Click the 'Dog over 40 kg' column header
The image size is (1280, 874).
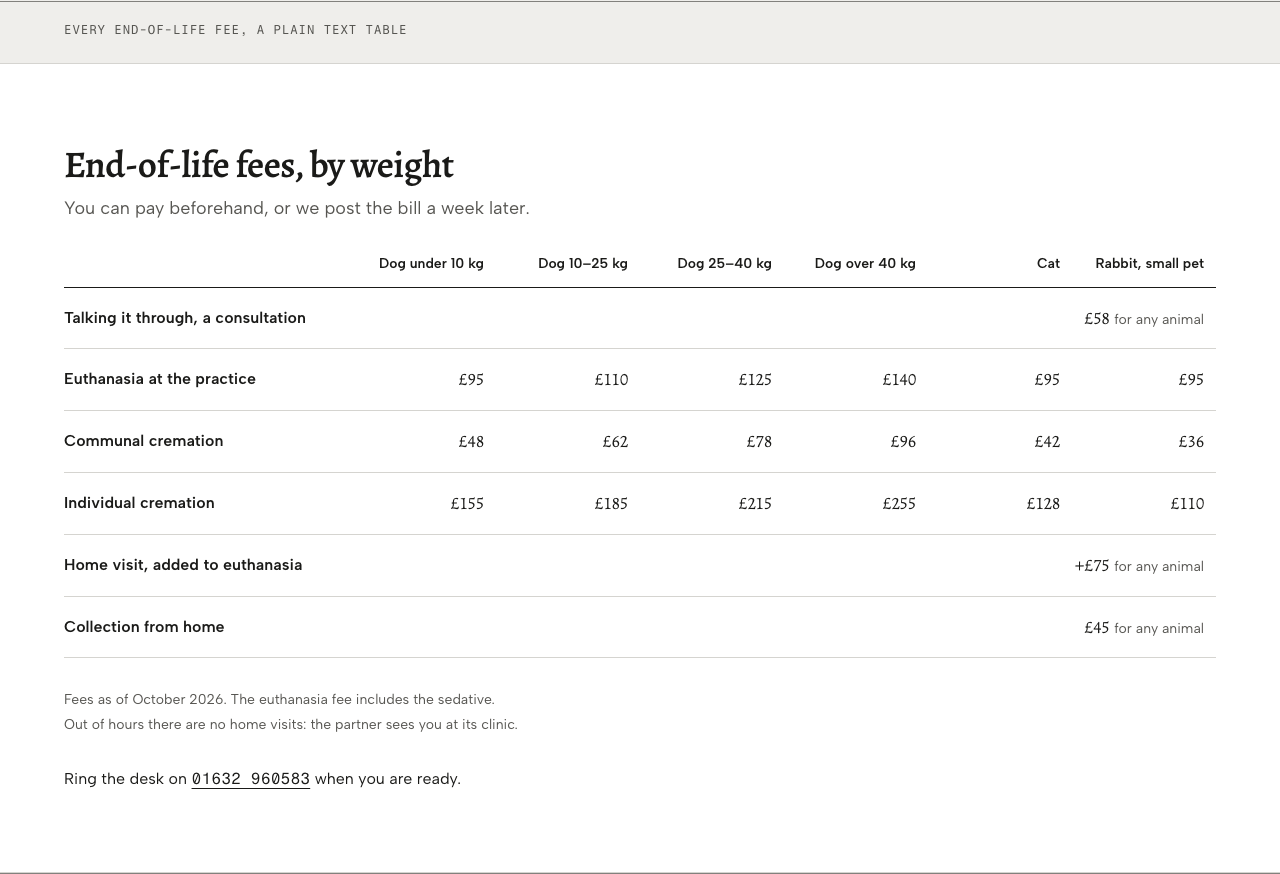pos(865,264)
